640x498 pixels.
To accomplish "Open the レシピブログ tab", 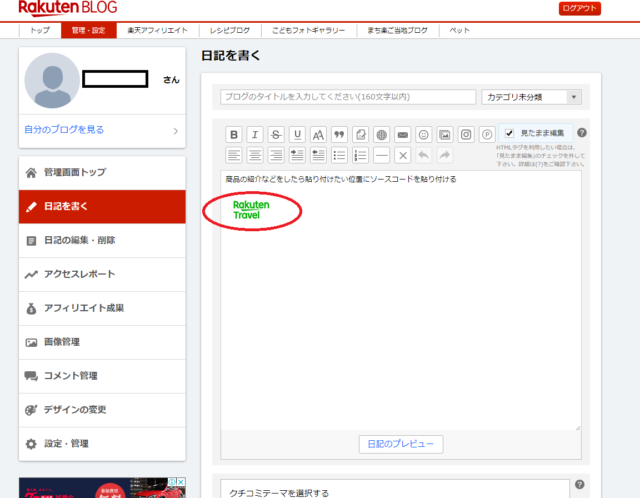I will point(230,30).
